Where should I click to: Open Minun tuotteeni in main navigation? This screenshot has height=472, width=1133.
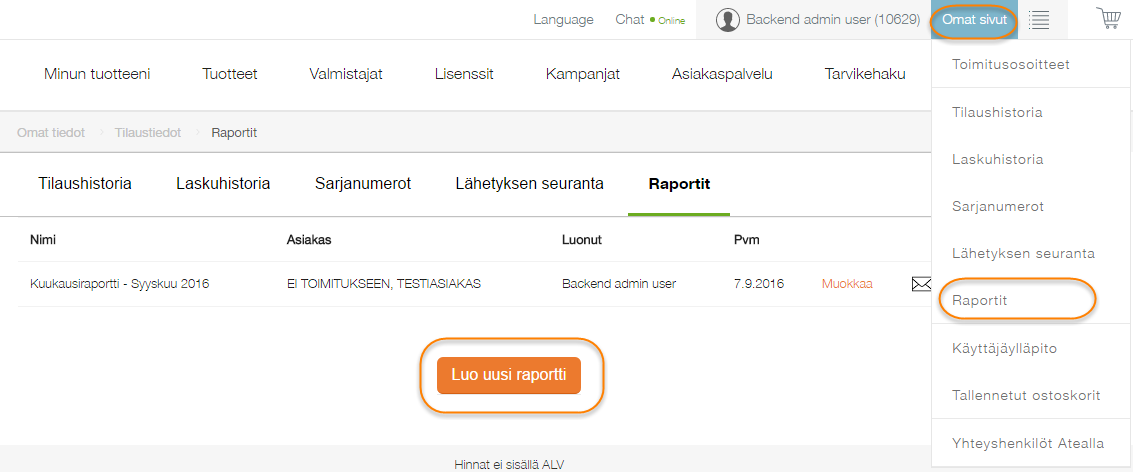pyautogui.click(x=97, y=74)
